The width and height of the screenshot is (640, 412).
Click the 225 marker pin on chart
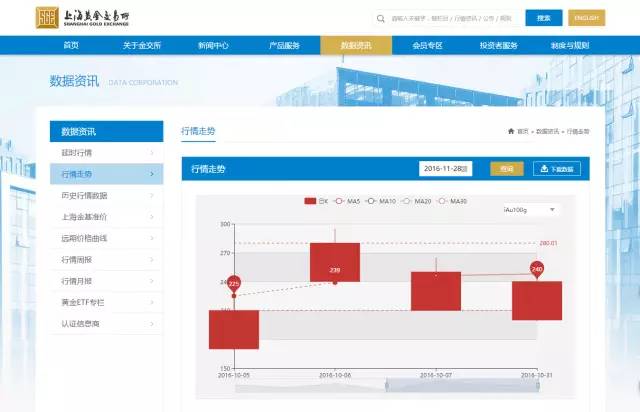(x=234, y=283)
